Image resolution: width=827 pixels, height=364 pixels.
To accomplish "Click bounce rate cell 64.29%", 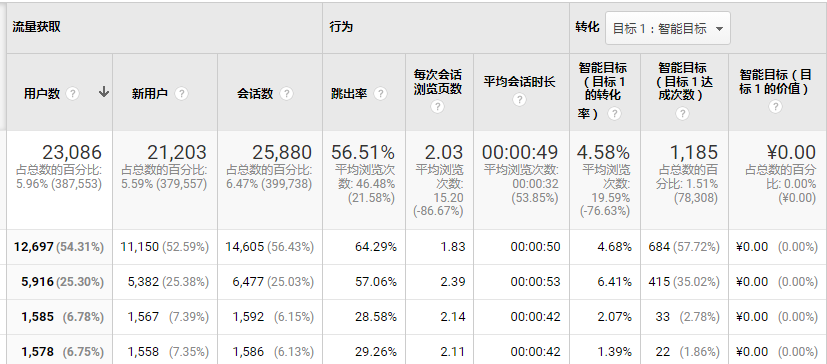I will (376, 247).
